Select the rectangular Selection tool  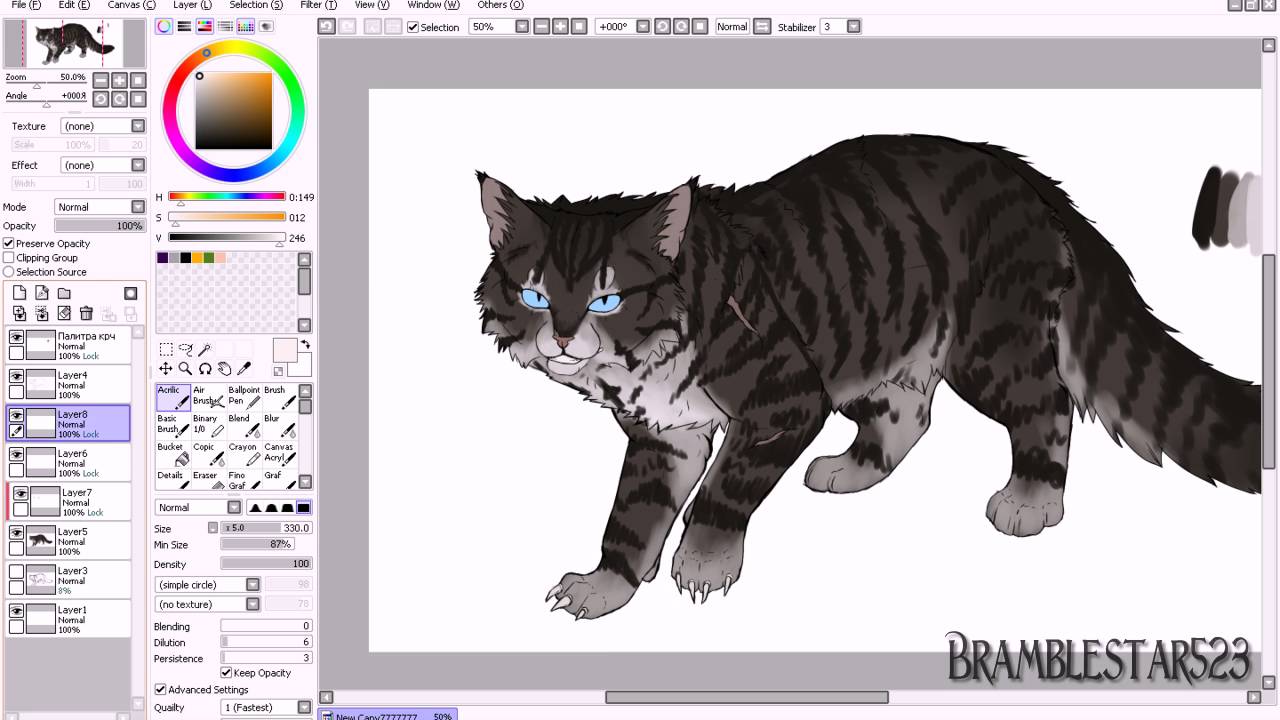click(166, 349)
